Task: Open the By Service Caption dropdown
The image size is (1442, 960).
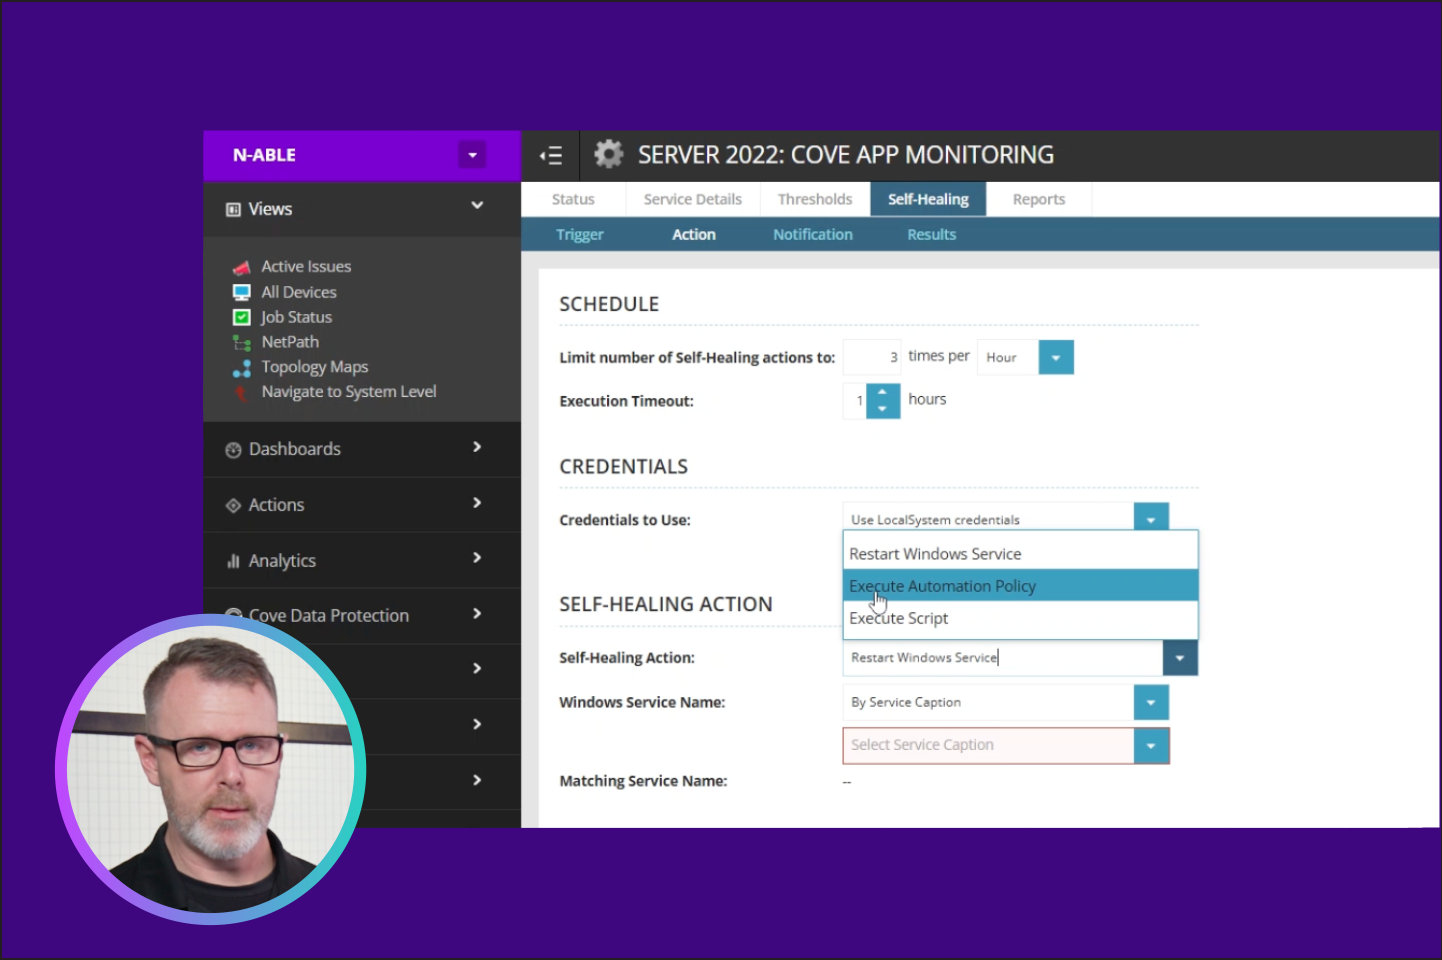Action: pos(1150,703)
